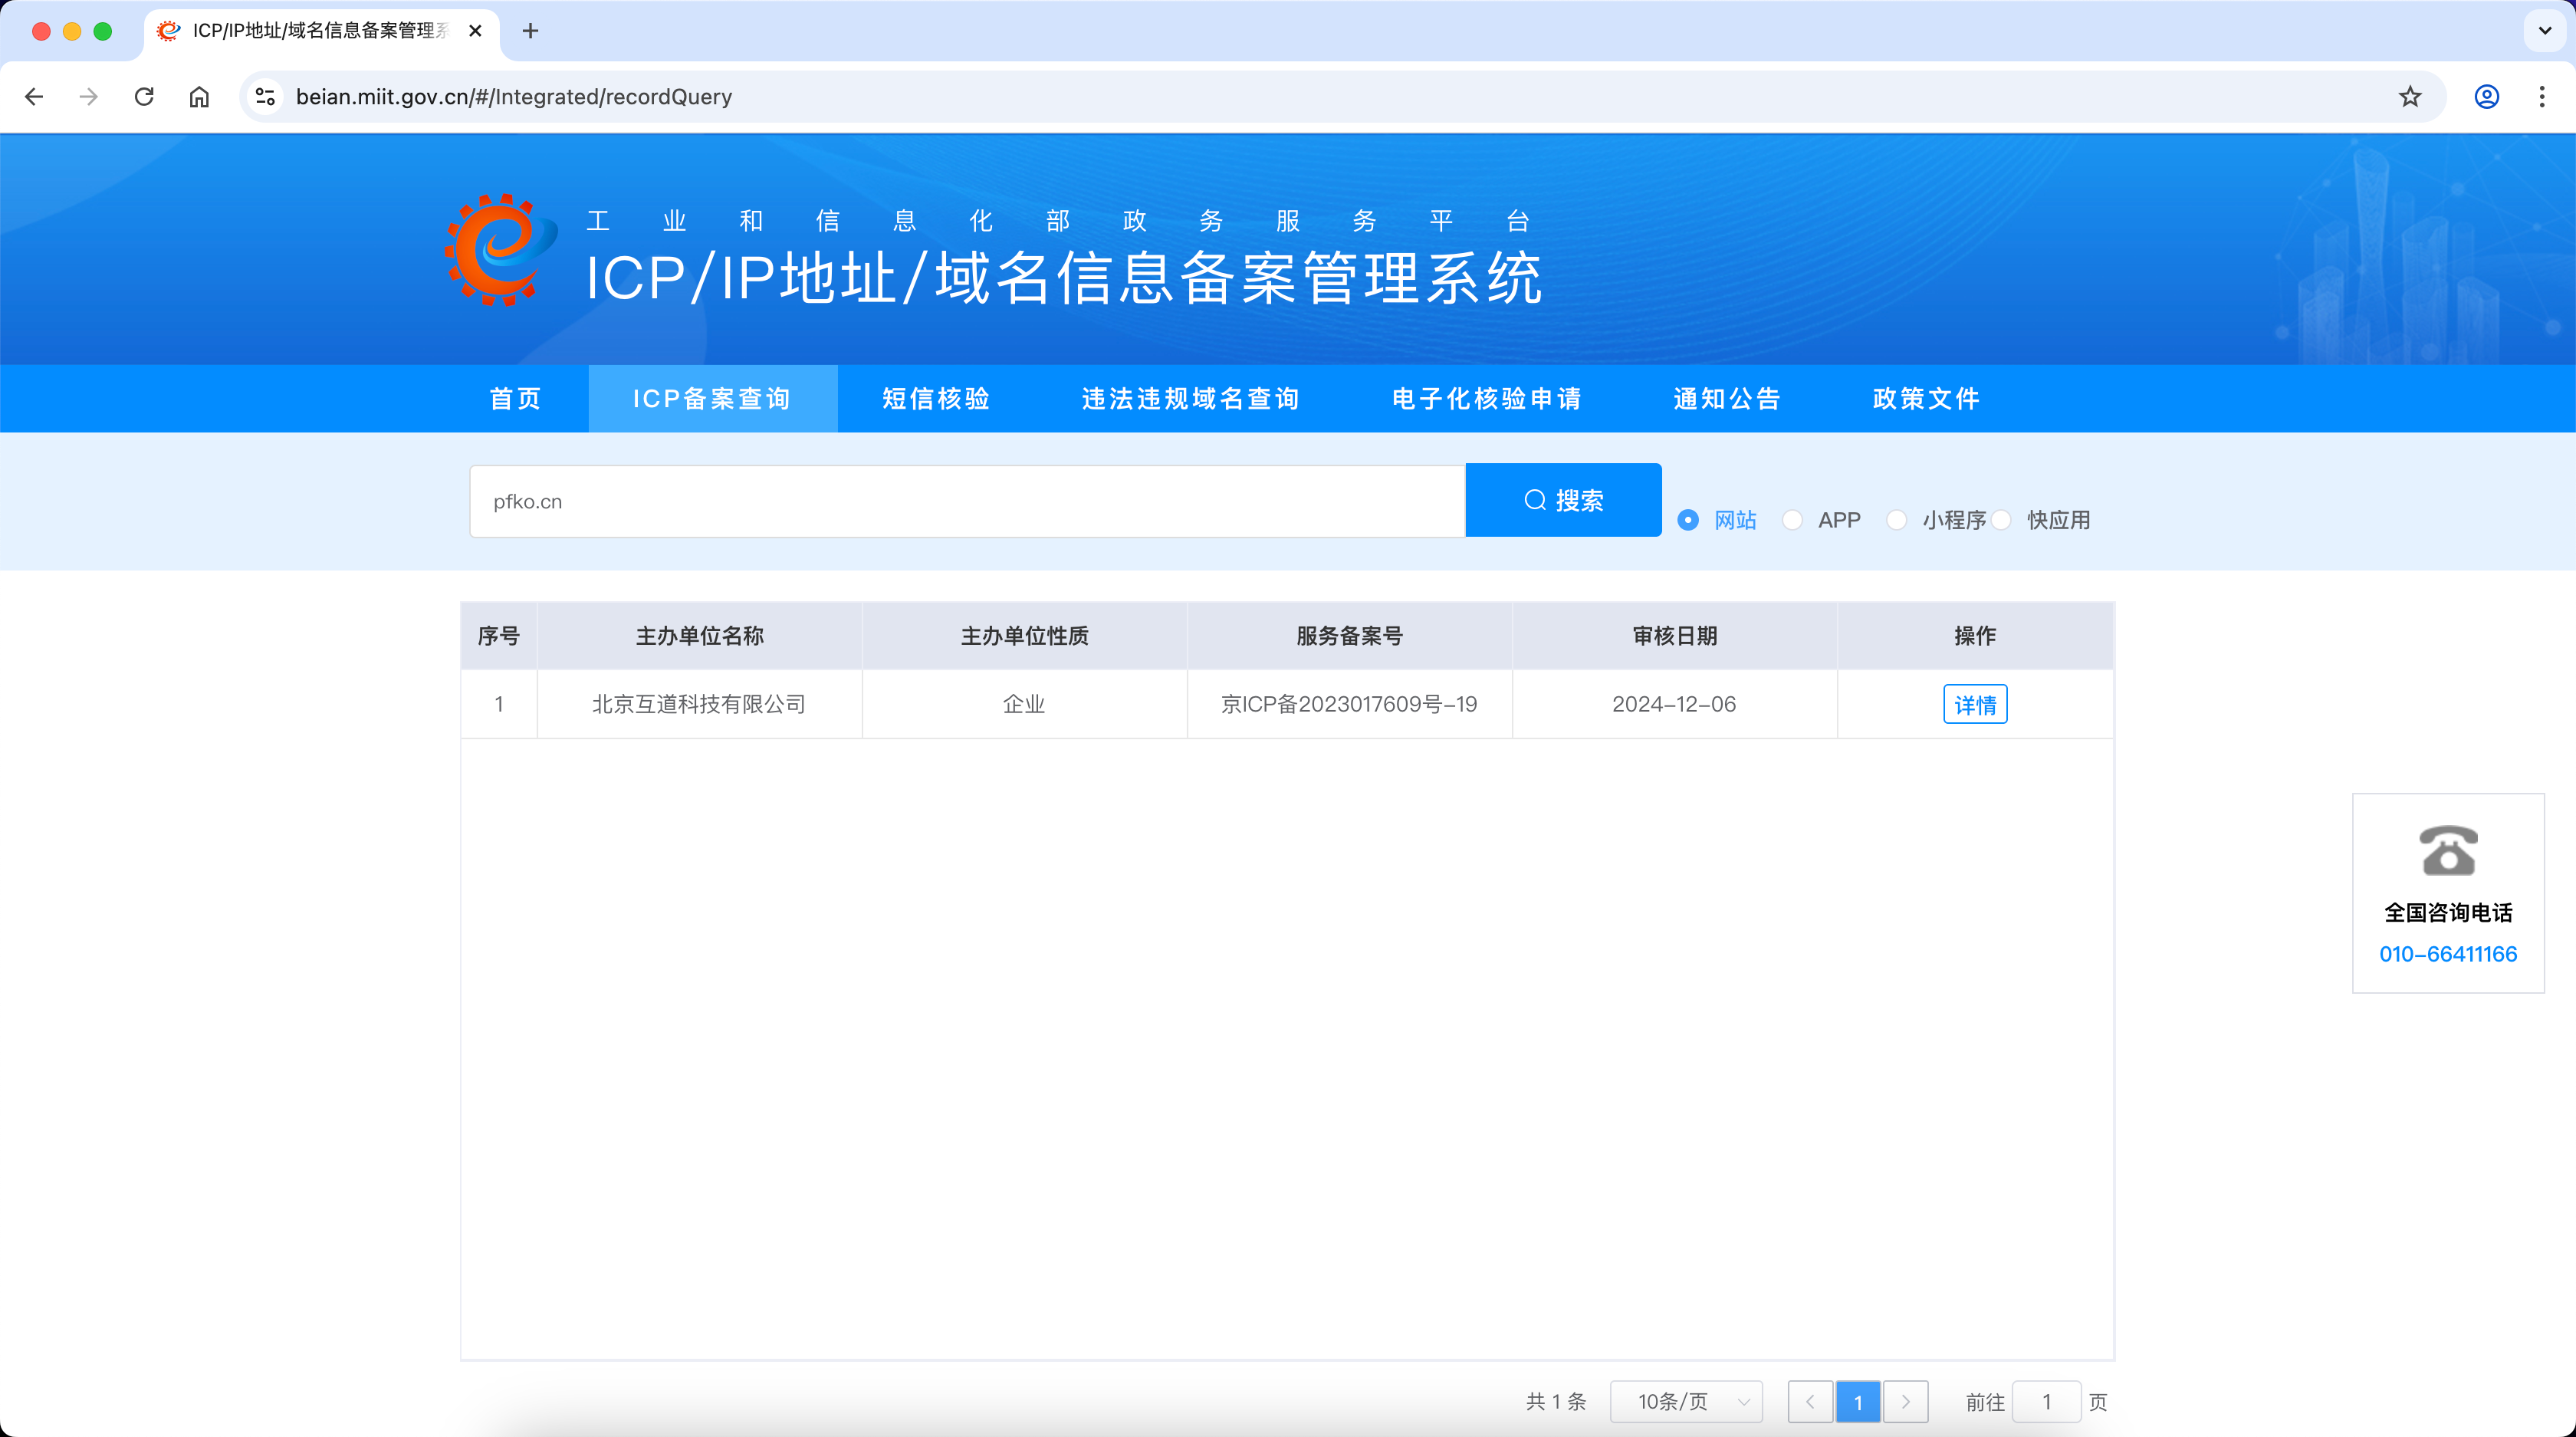This screenshot has height=1437, width=2576.
Task: Click the browser back arrow icon
Action: click(34, 96)
